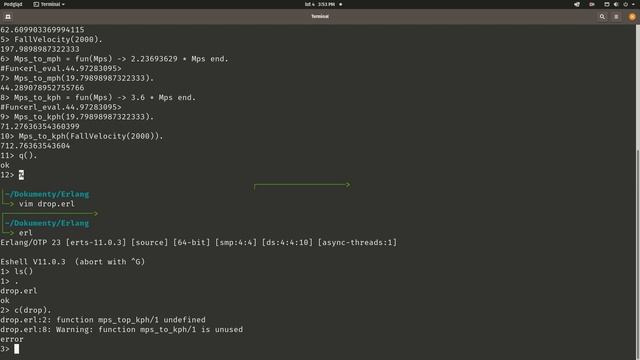Click the screen recording camera tray icon
The height and width of the screenshot is (360, 640).
(x=592, y=4)
